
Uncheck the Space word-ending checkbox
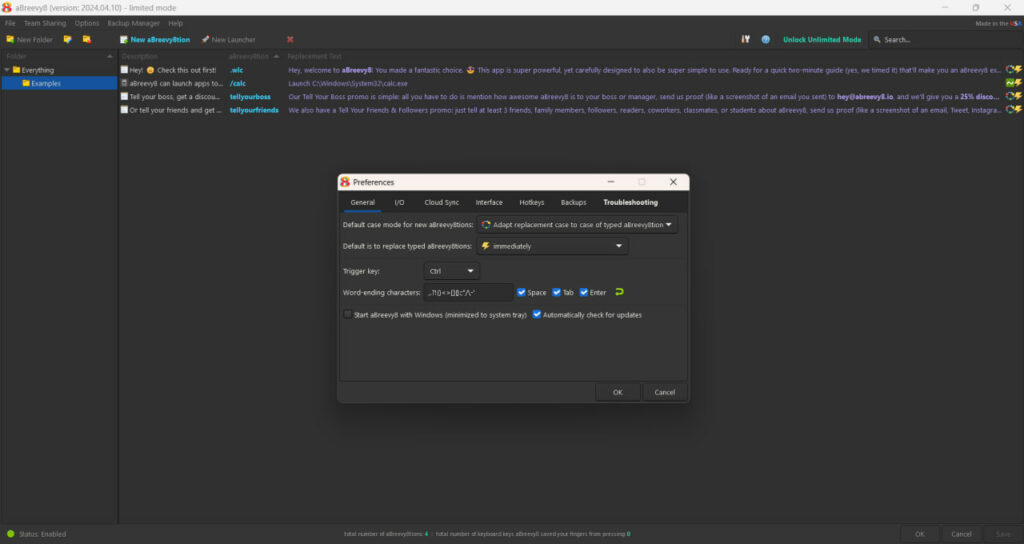[521, 292]
